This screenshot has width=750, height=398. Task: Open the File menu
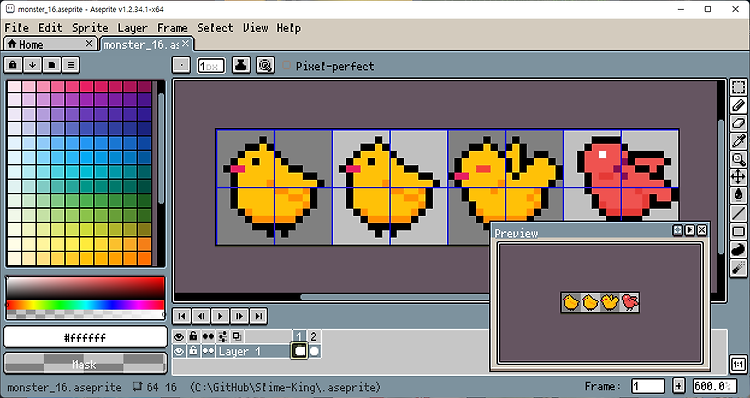click(x=17, y=28)
